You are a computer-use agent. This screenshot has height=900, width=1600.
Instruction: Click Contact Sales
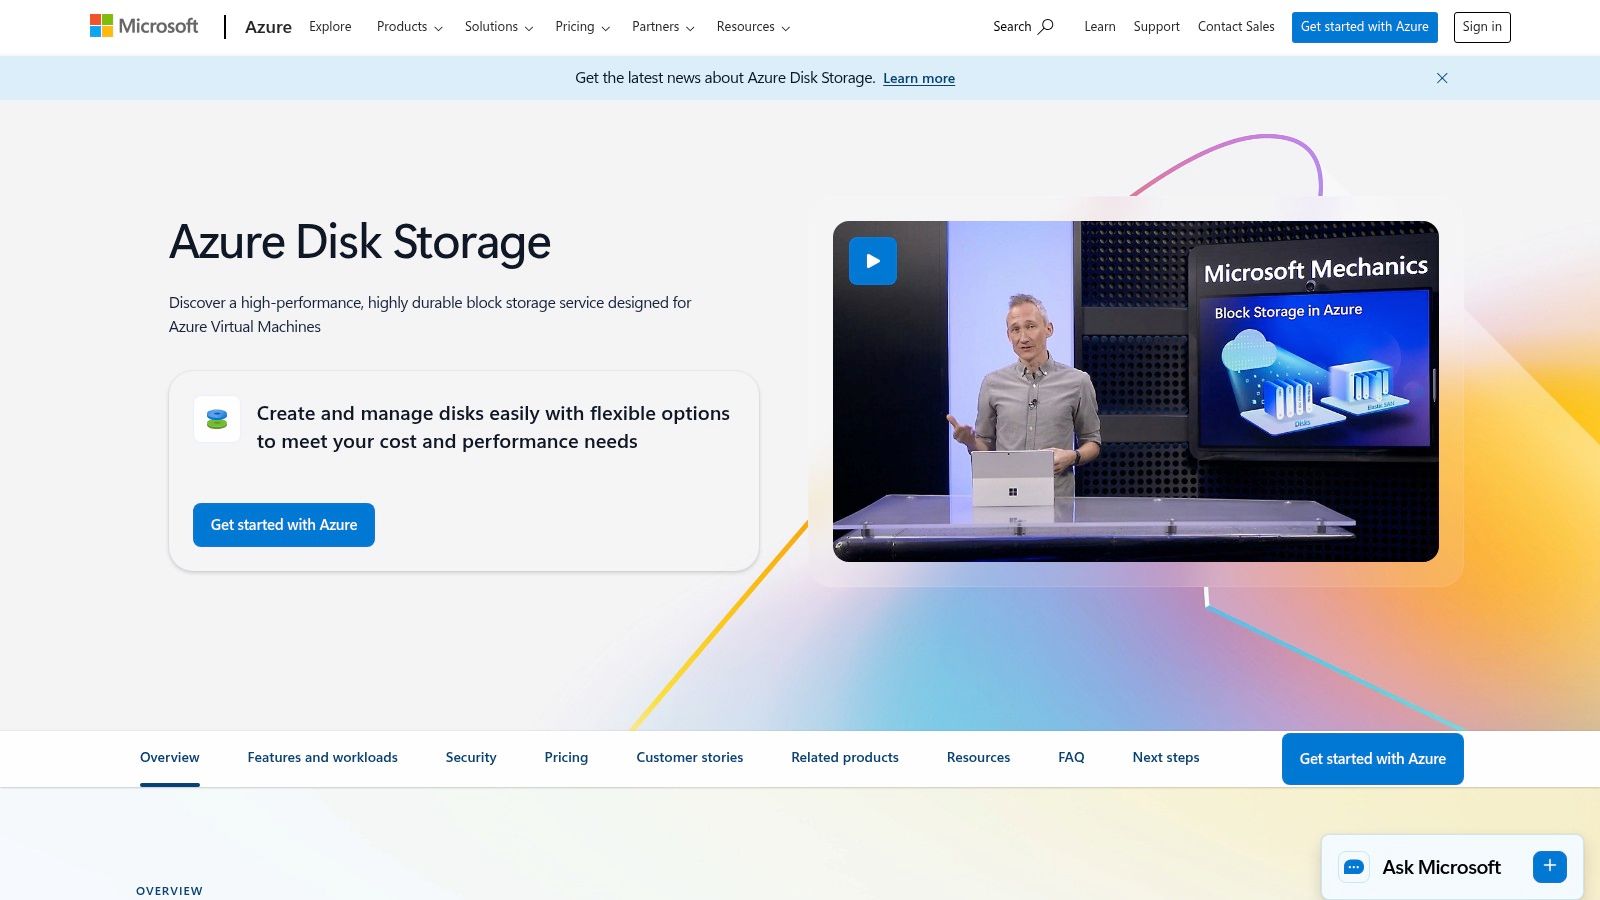click(1236, 27)
